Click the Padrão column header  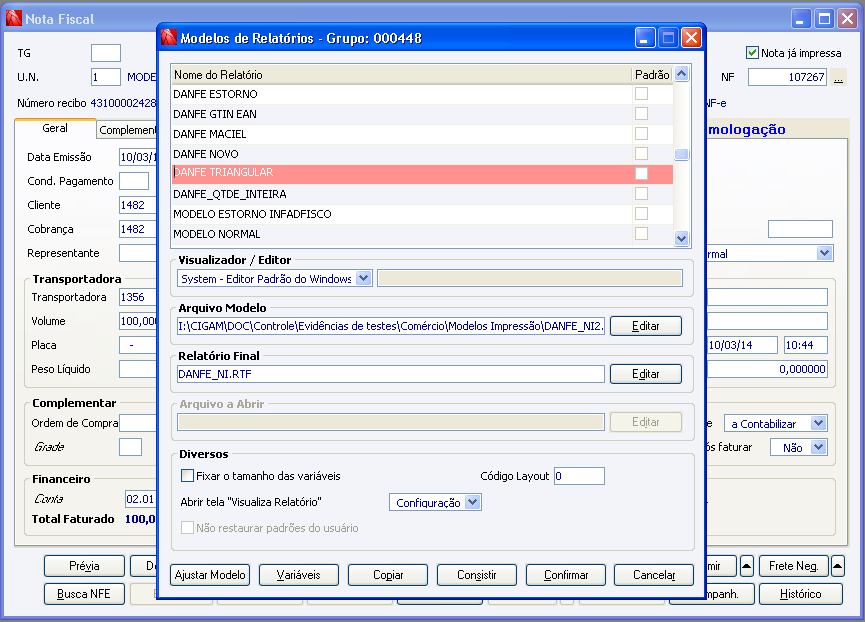pyautogui.click(x=652, y=74)
